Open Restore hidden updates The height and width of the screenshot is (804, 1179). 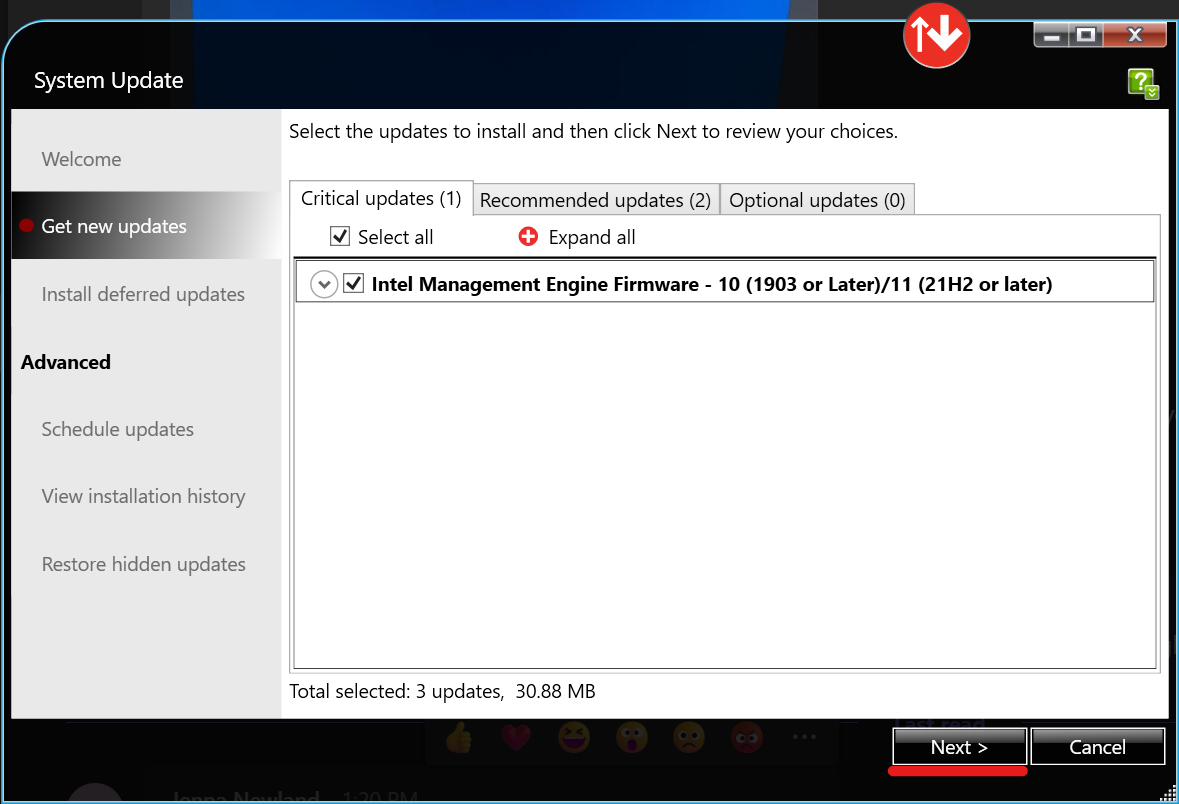point(144,564)
